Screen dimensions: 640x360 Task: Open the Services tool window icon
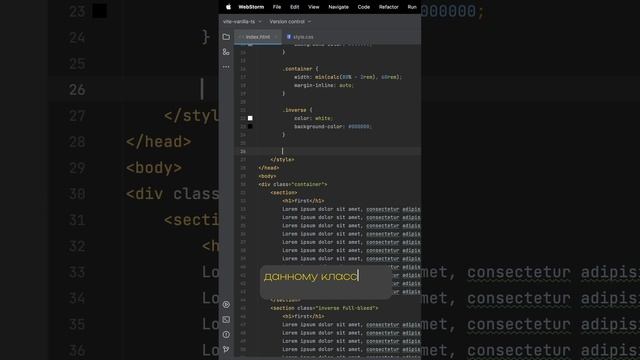tap(226, 304)
